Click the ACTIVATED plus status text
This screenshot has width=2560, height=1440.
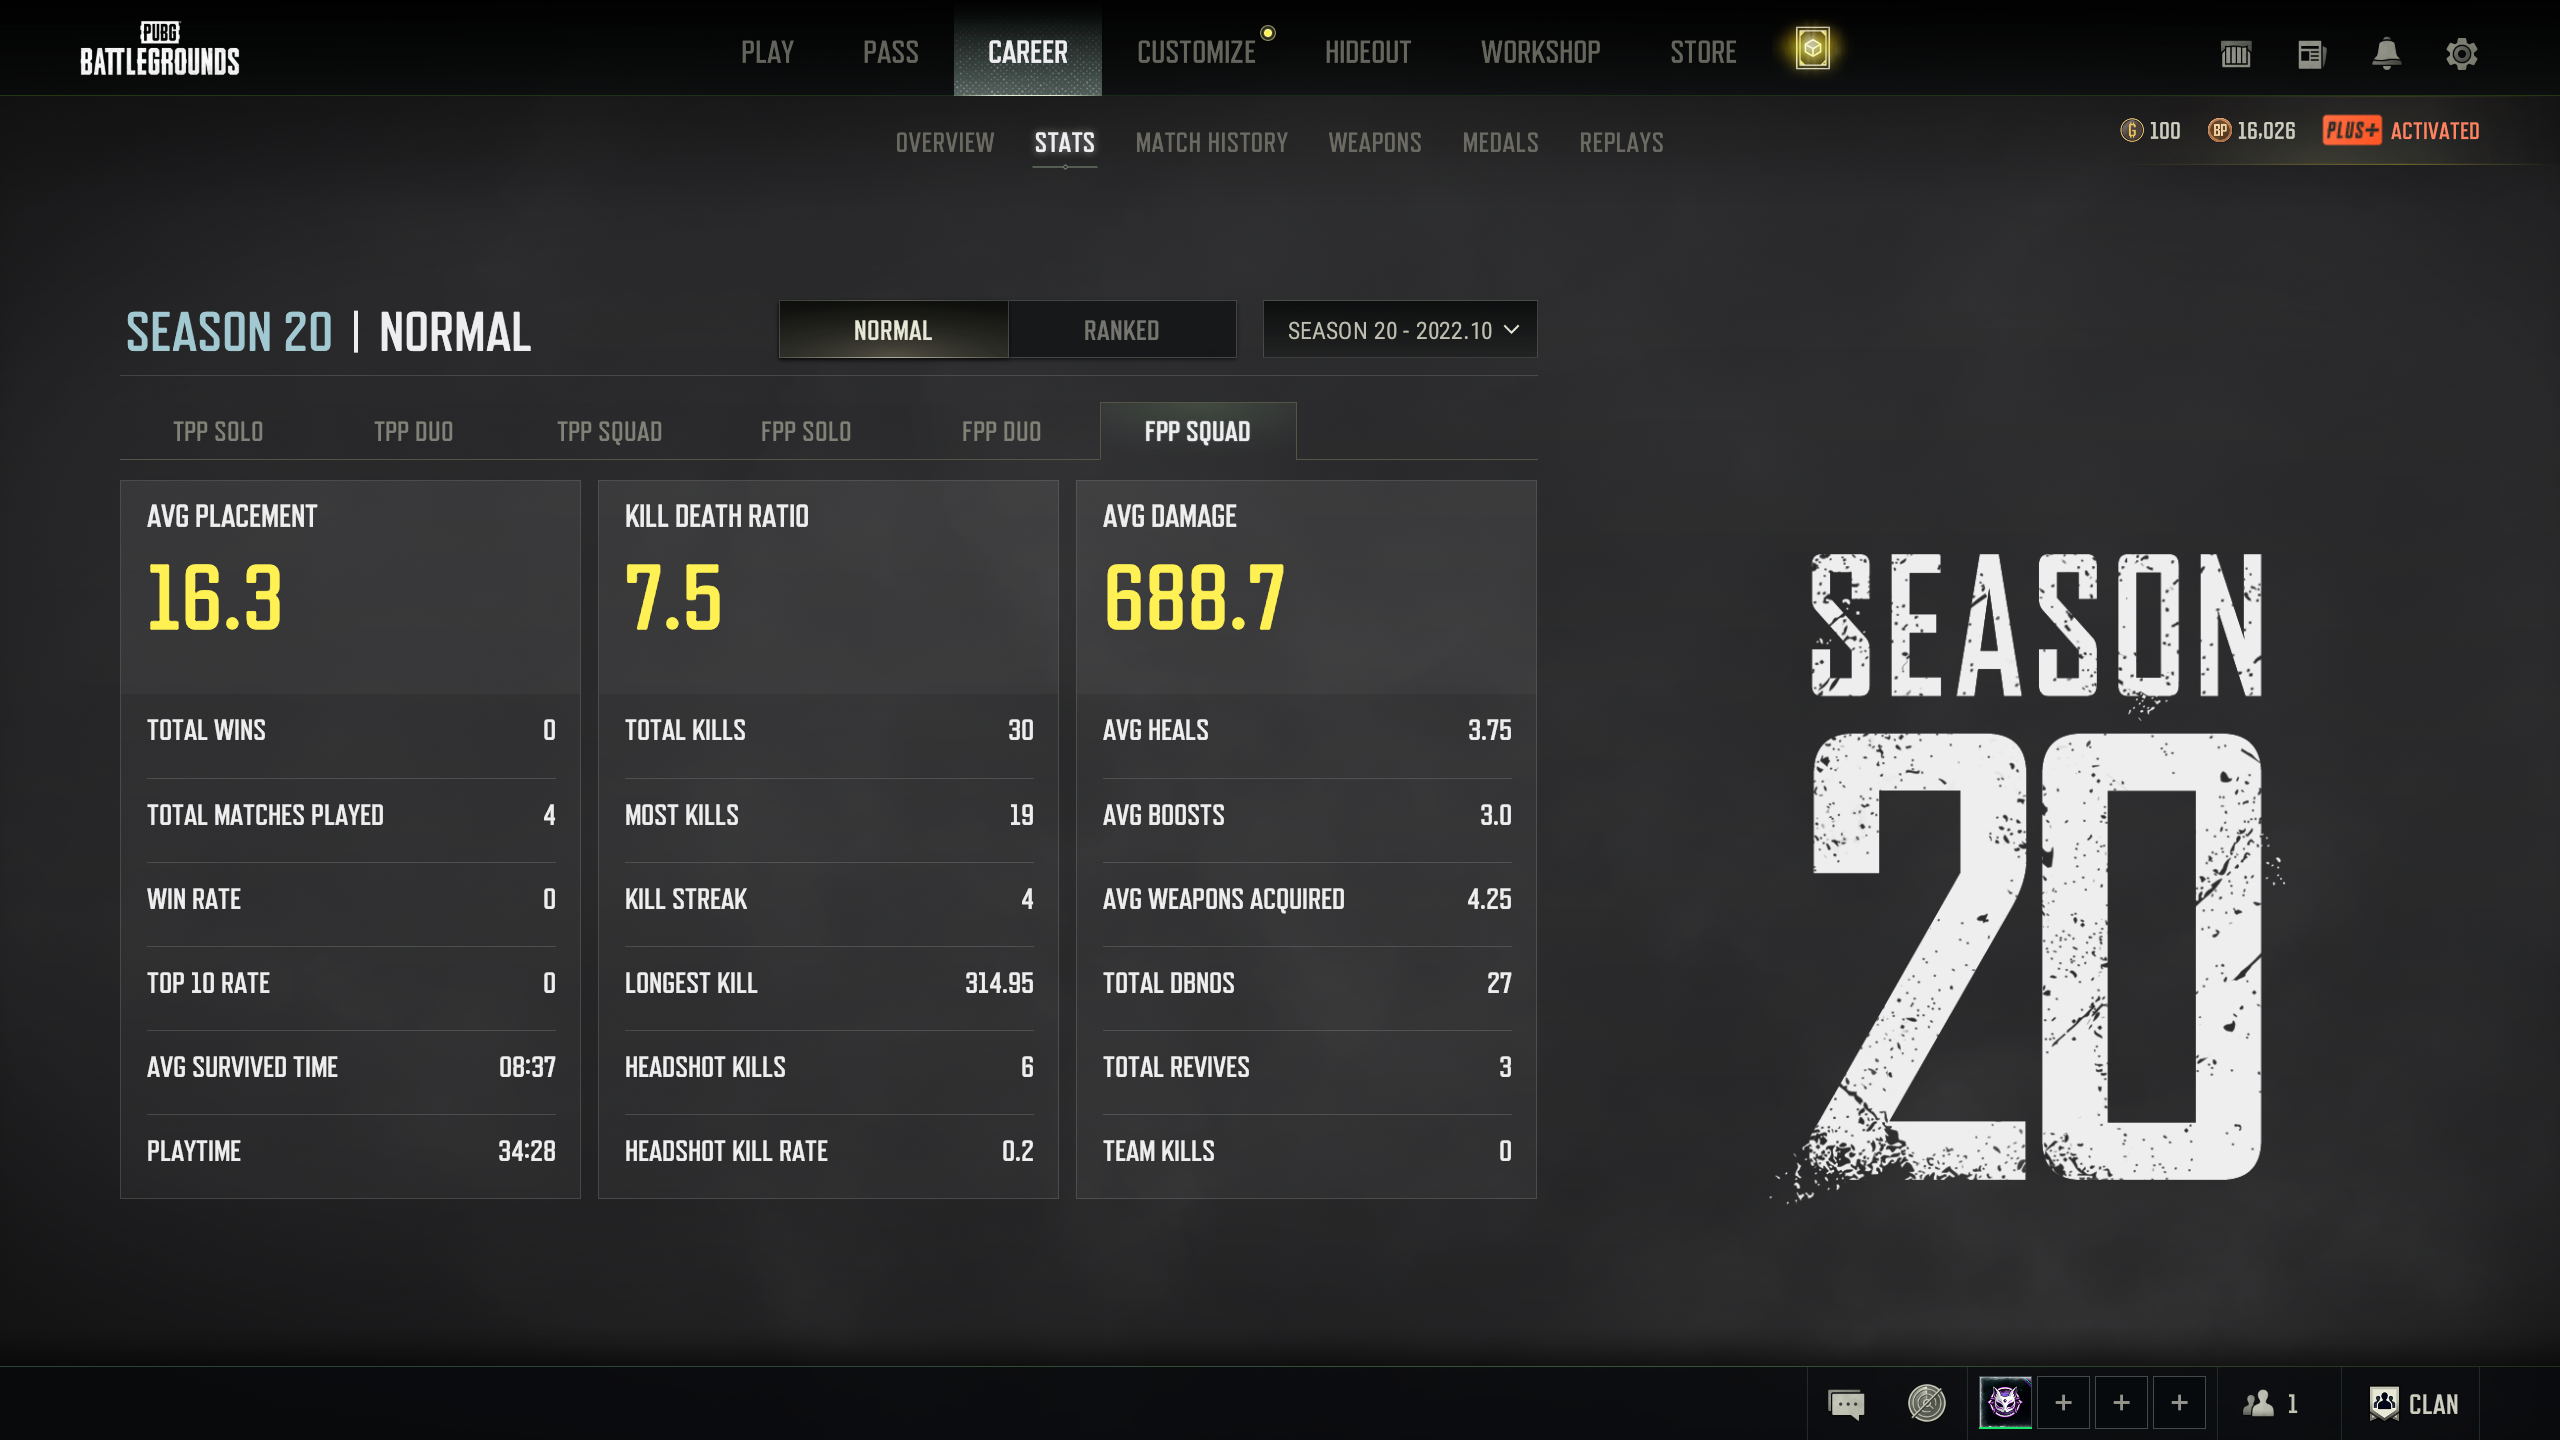2435,131
